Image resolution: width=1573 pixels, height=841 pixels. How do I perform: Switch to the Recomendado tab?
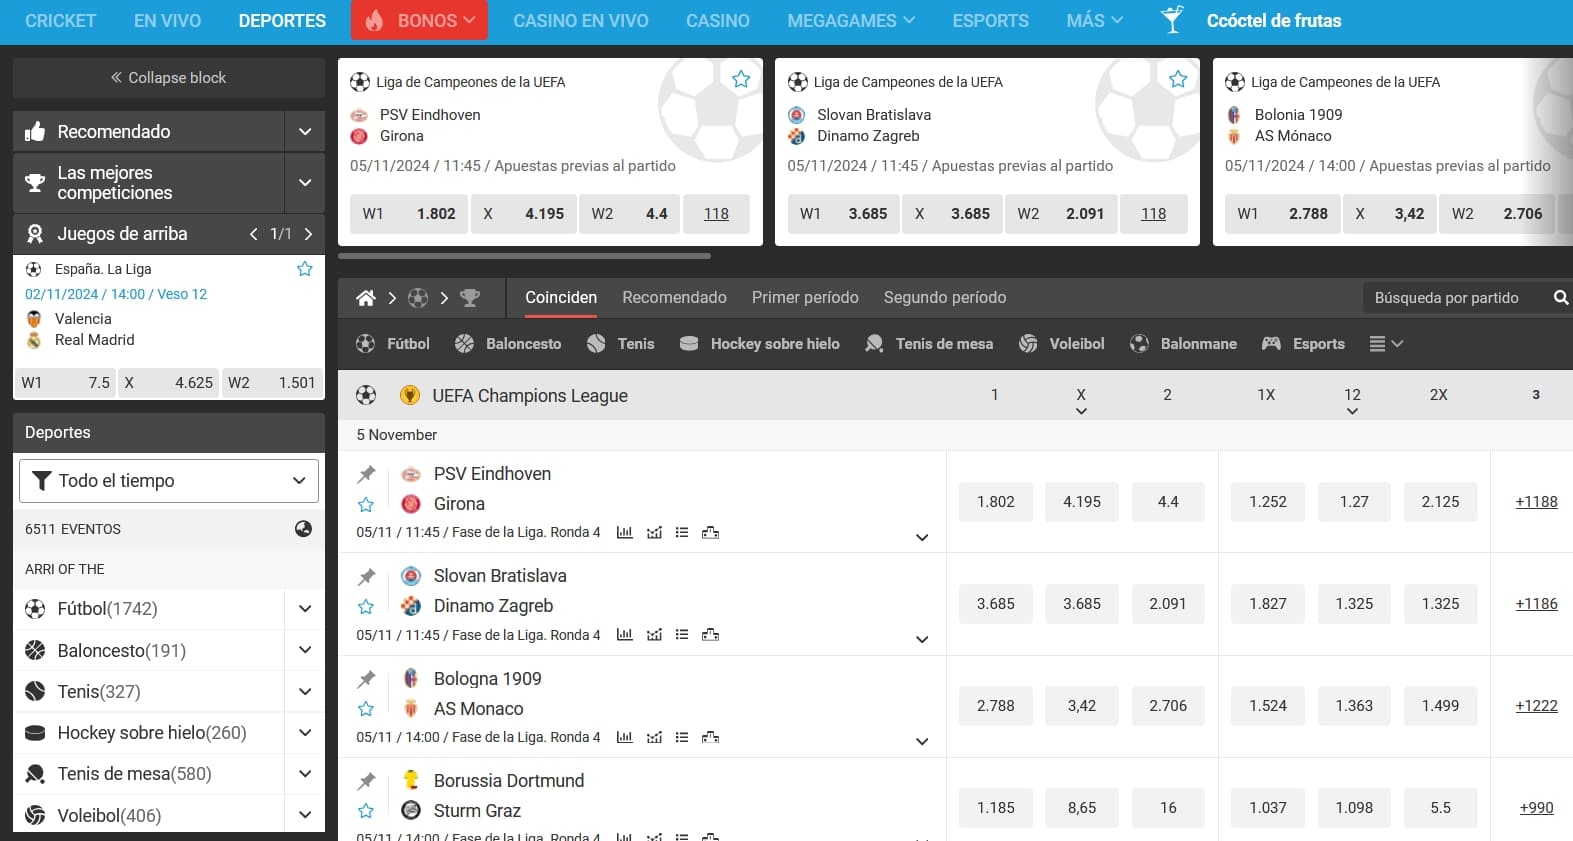[x=674, y=298]
